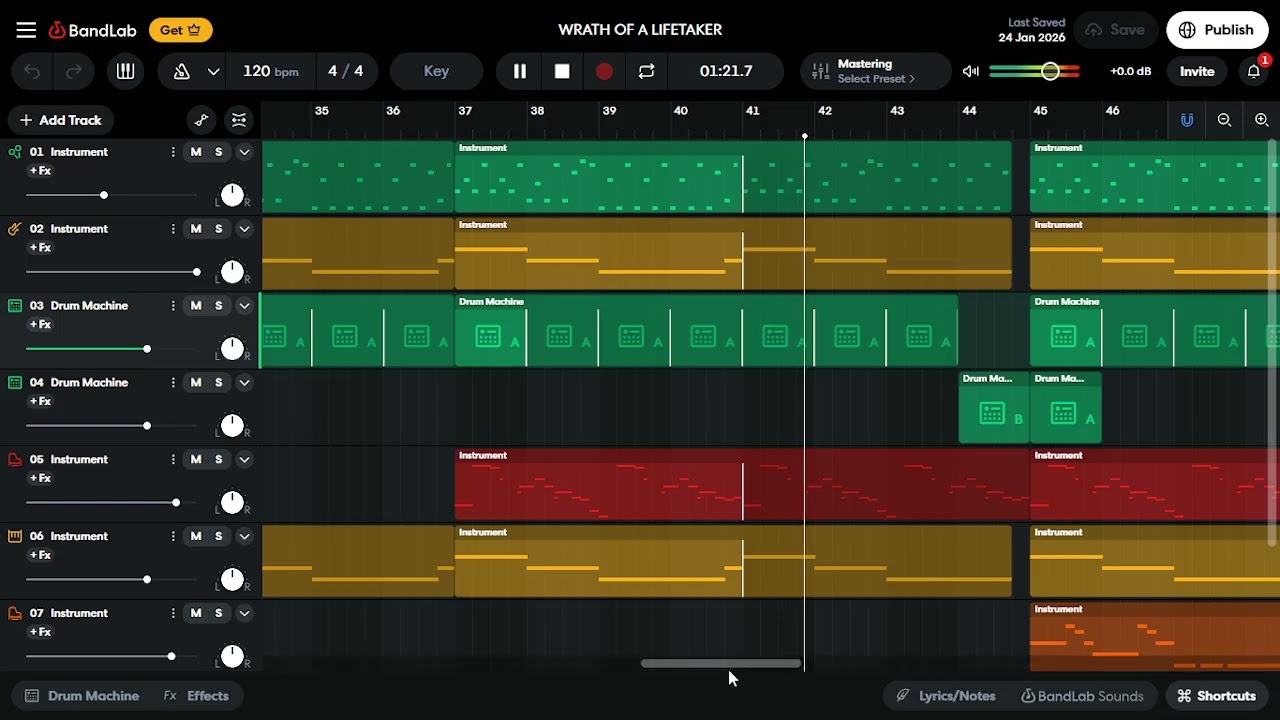This screenshot has height=720, width=1280.
Task: Expand track 04 Drum Machine chevron
Action: tap(244, 383)
